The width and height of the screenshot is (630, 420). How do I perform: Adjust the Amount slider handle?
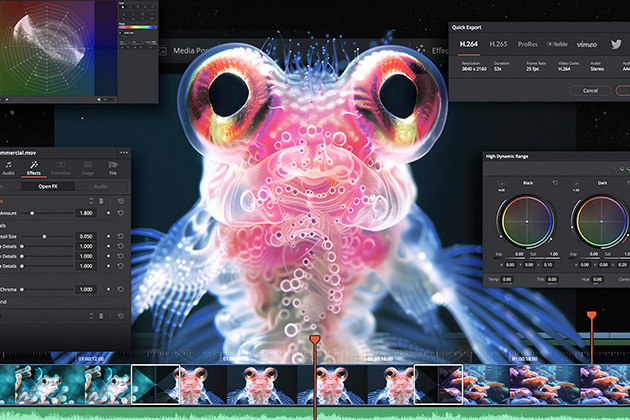point(32,213)
